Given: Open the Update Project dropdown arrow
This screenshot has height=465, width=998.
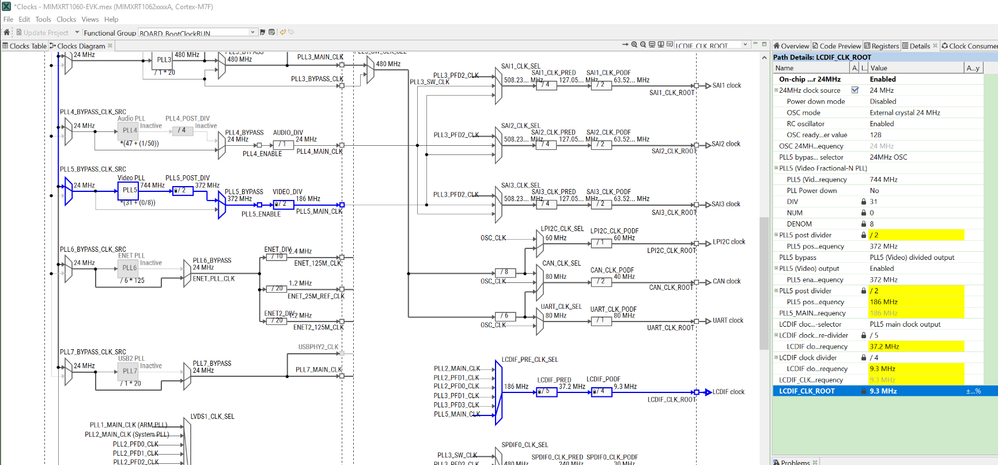Looking at the screenshot, I should (77, 32).
